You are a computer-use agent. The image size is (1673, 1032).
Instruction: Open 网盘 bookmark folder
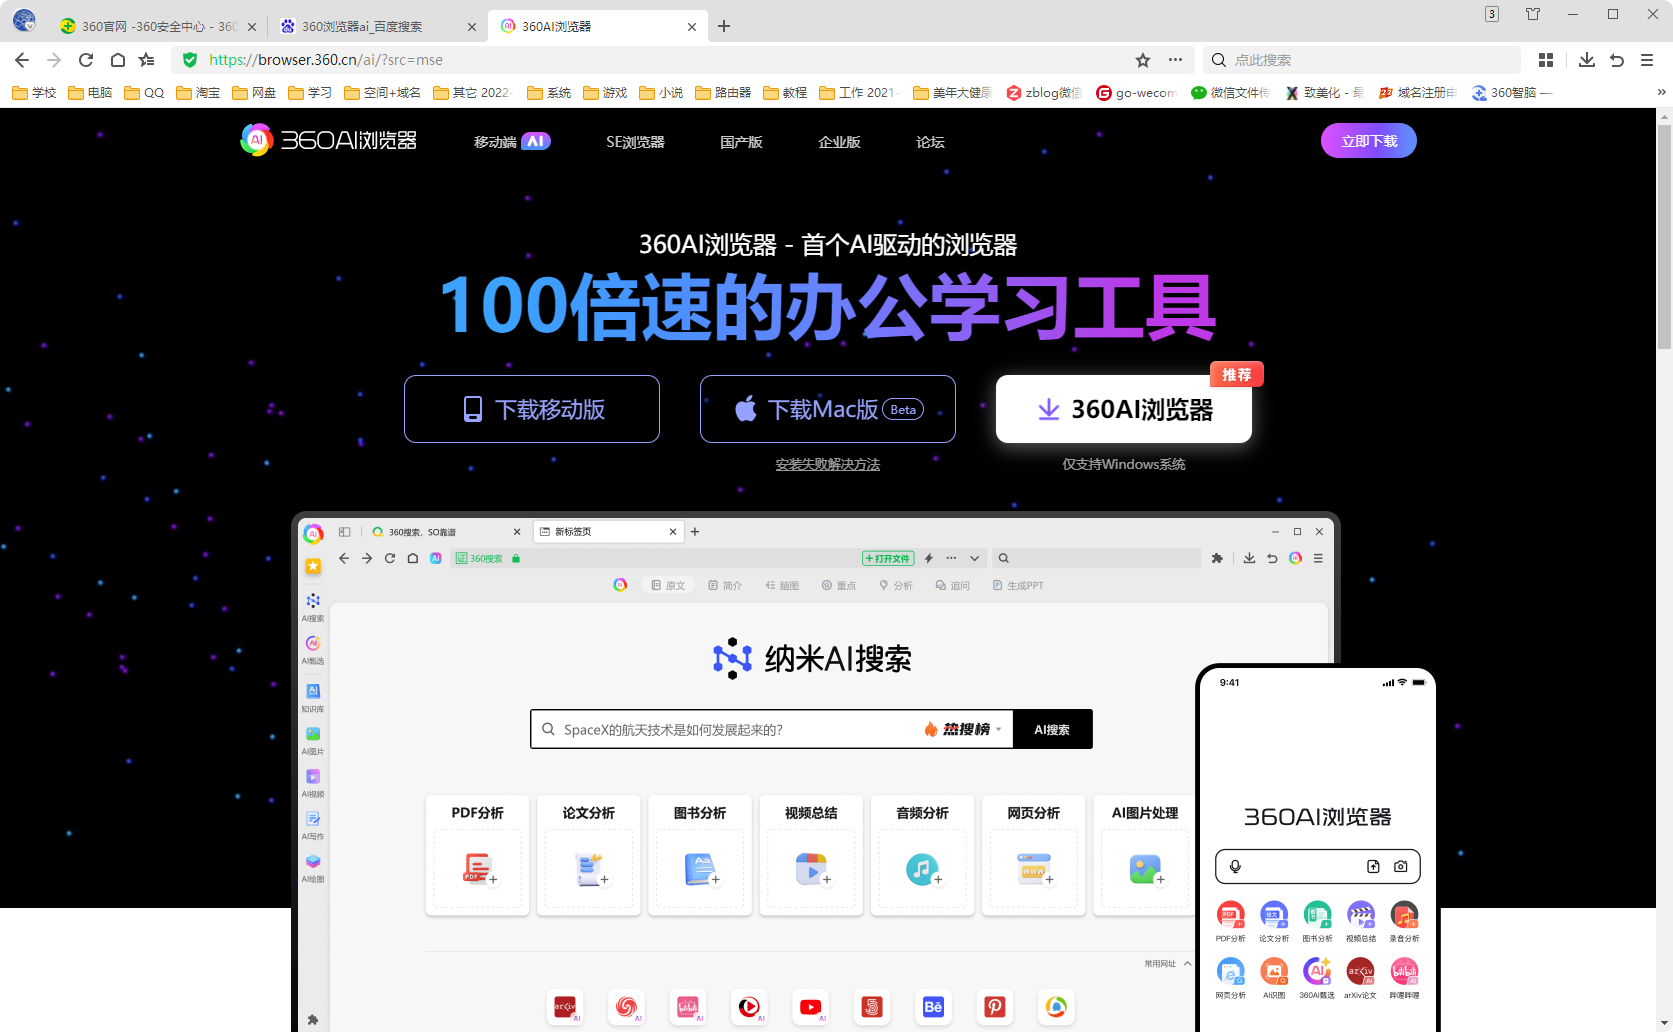tap(254, 93)
